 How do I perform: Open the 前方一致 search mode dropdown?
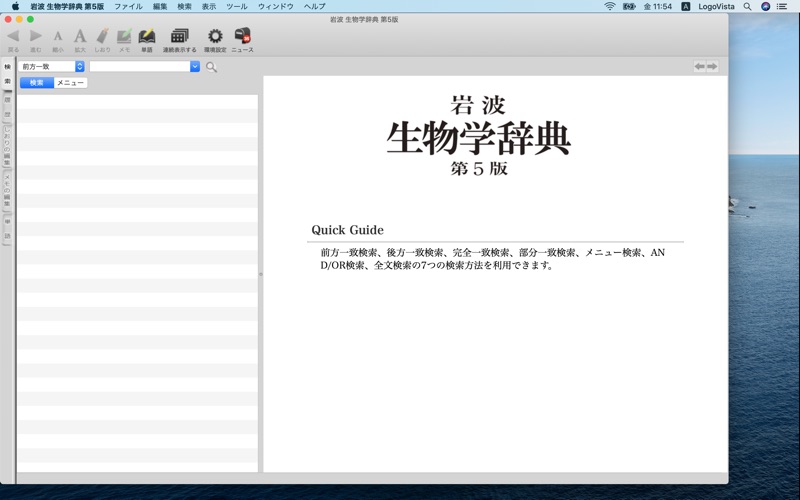pyautogui.click(x=52, y=66)
